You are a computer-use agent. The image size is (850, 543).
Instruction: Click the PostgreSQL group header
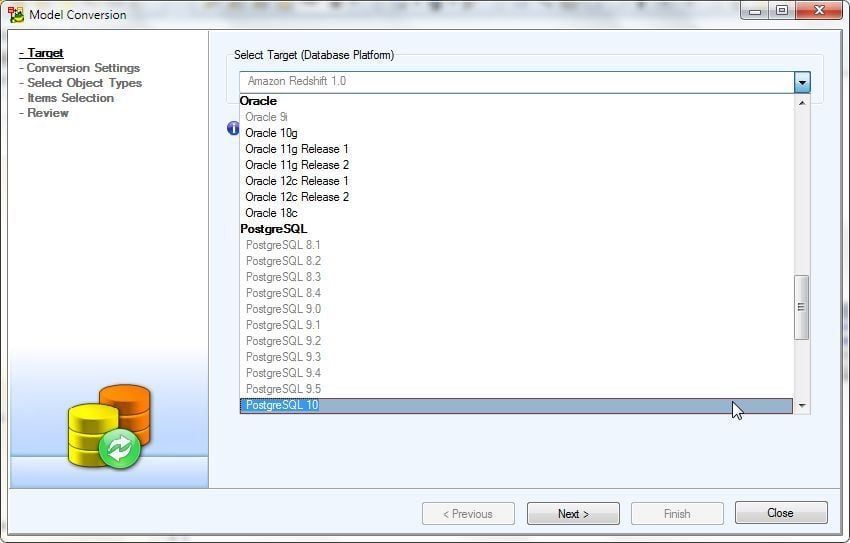pyautogui.click(x=273, y=229)
